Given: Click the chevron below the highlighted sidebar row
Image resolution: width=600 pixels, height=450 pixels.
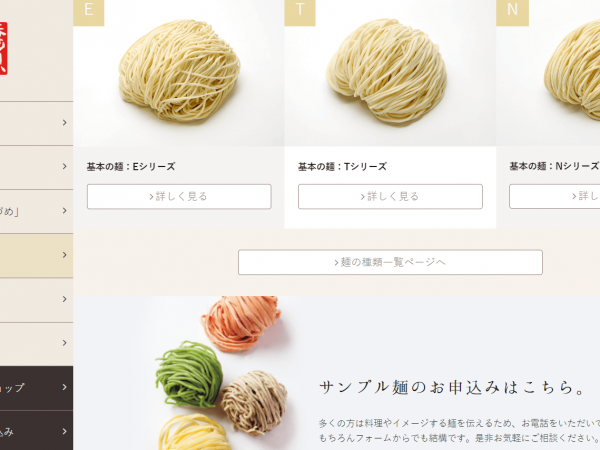Looking at the screenshot, I should coord(65,299).
